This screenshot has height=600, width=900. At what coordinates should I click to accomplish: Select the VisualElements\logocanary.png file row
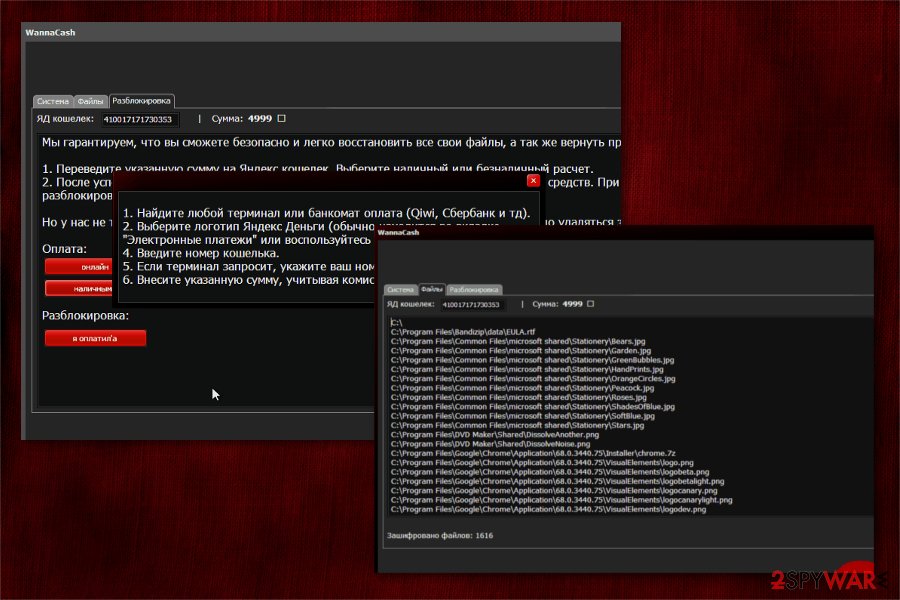coord(554,490)
